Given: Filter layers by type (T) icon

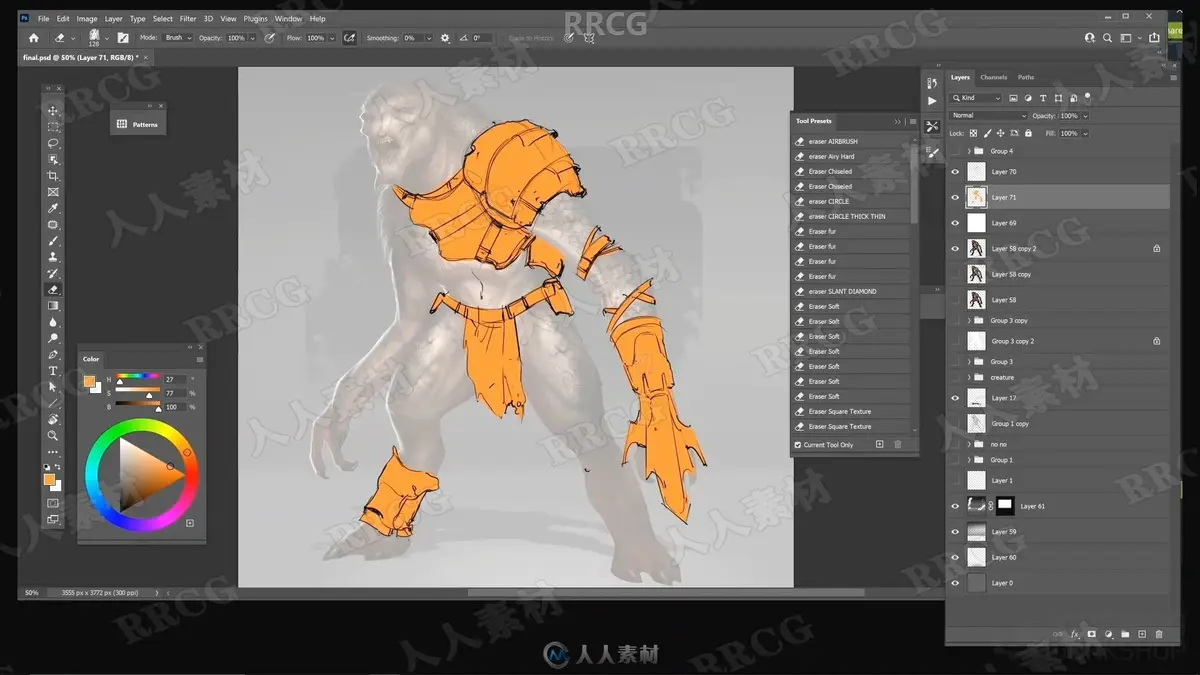Looking at the screenshot, I should 1043,98.
